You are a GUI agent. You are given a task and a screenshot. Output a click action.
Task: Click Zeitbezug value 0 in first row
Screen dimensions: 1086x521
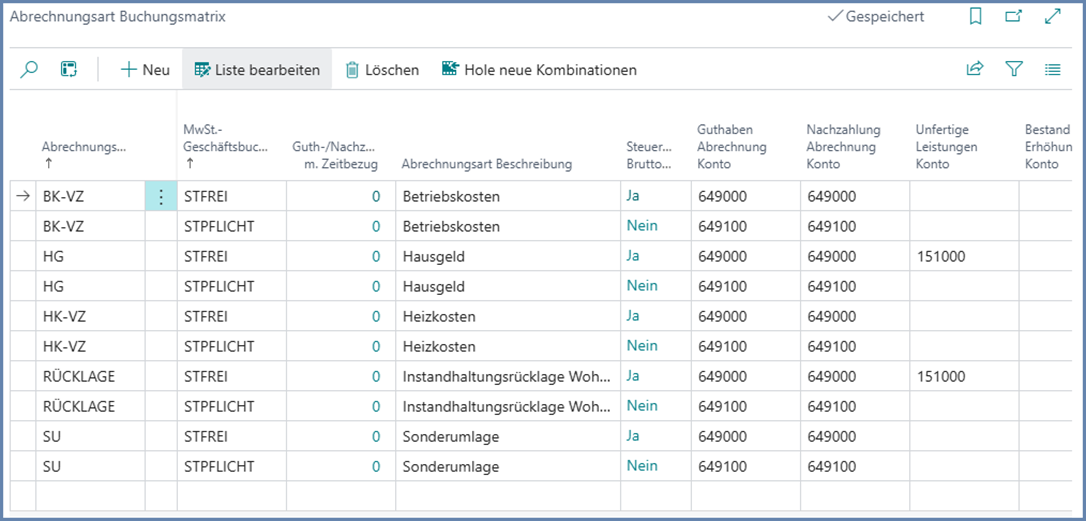tap(376, 197)
